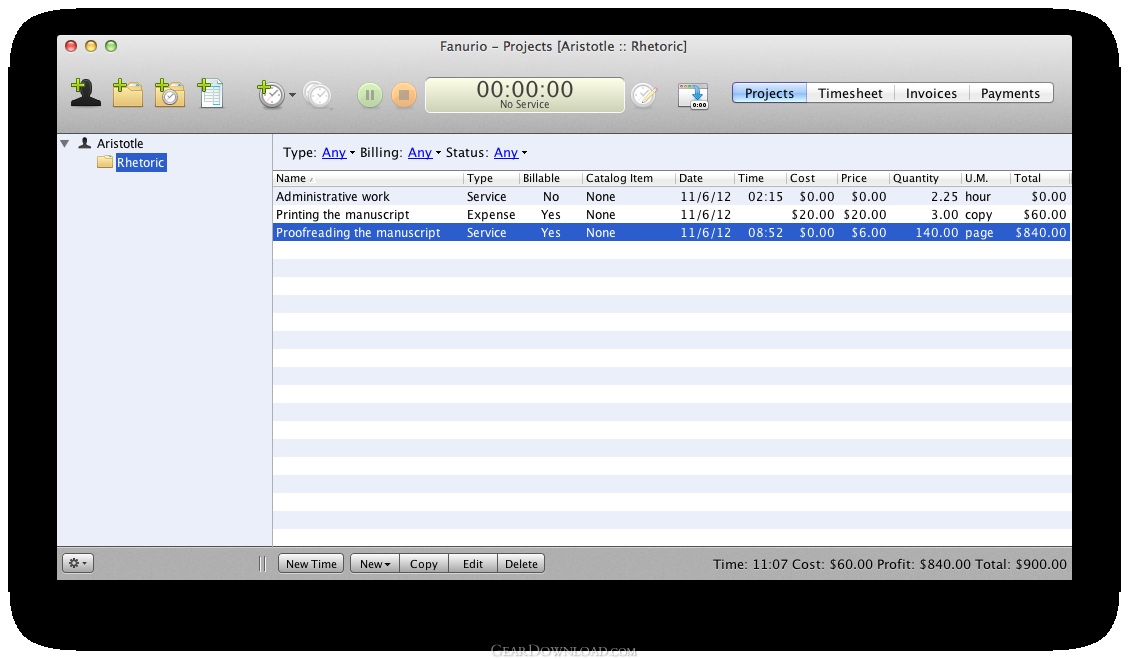Open the arrow next to the new timer icon

click(292, 95)
